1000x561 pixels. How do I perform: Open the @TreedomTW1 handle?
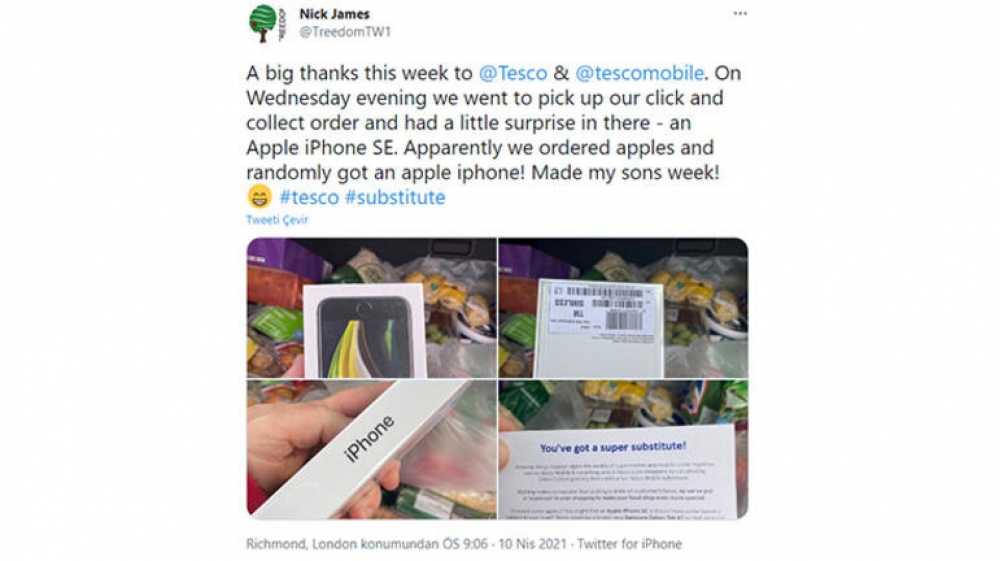344,32
